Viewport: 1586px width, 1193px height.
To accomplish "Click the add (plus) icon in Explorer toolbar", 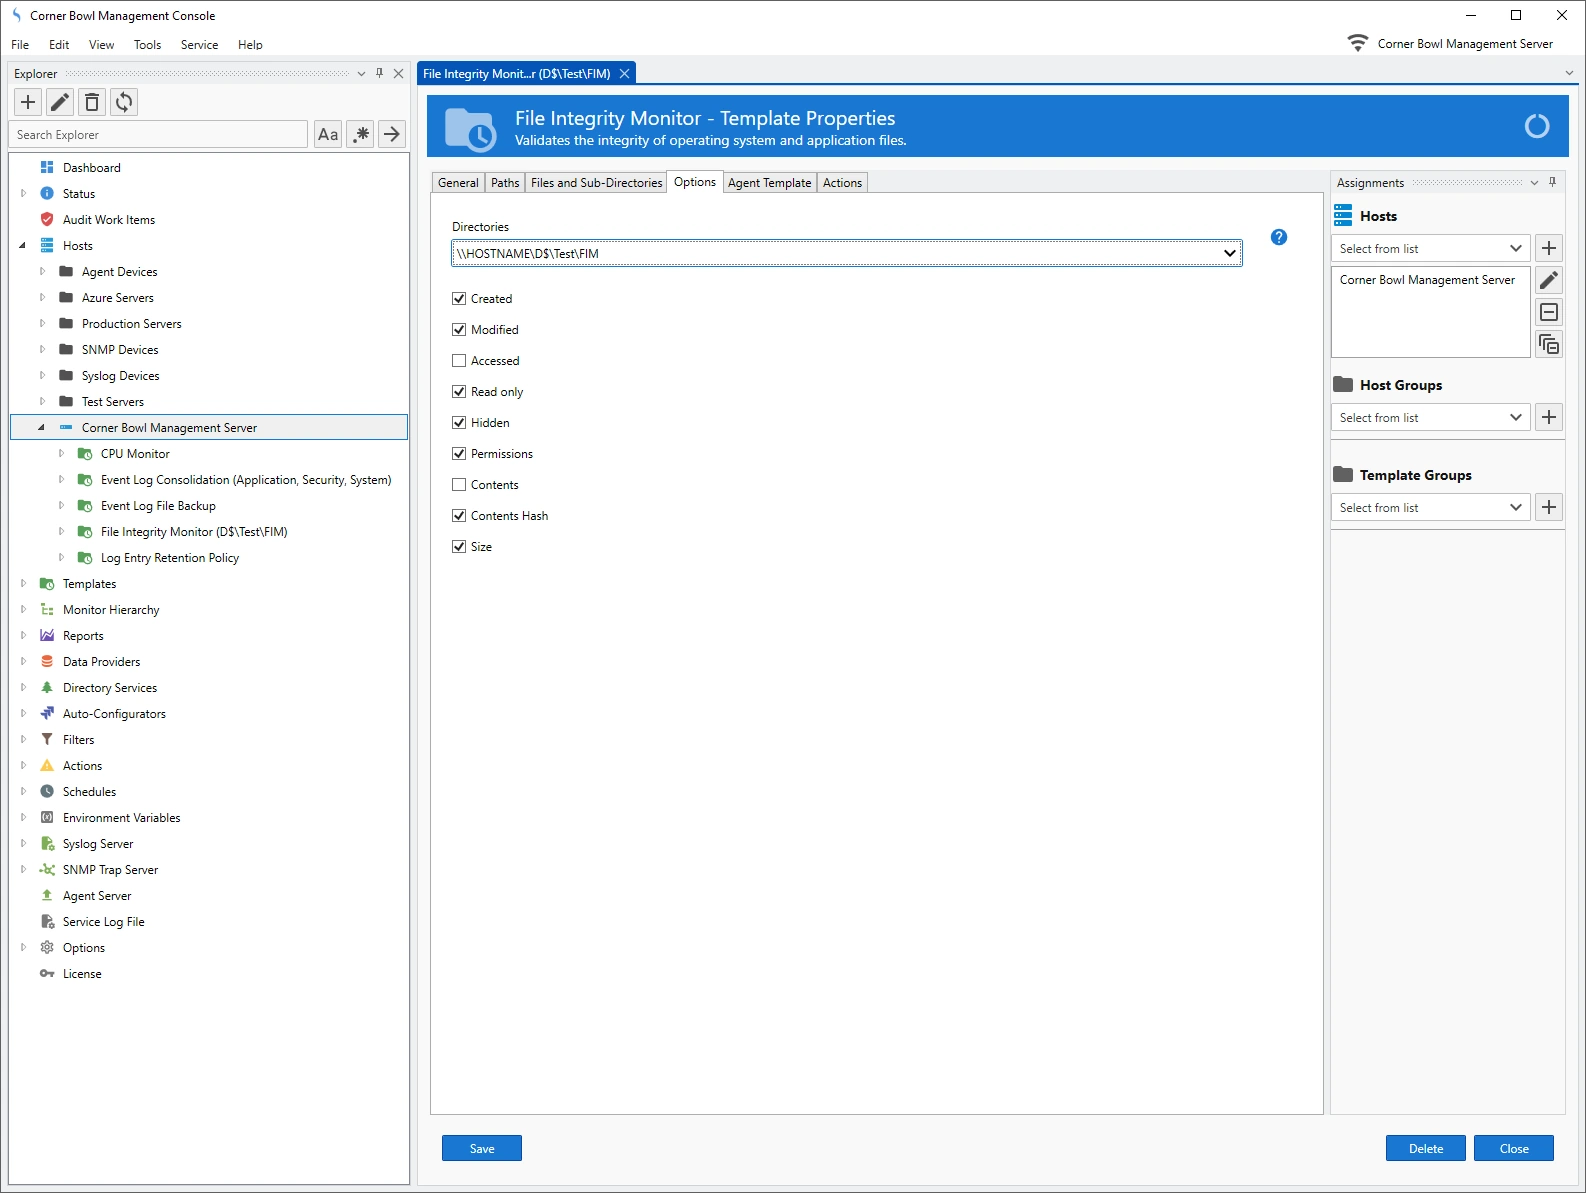I will (x=28, y=102).
